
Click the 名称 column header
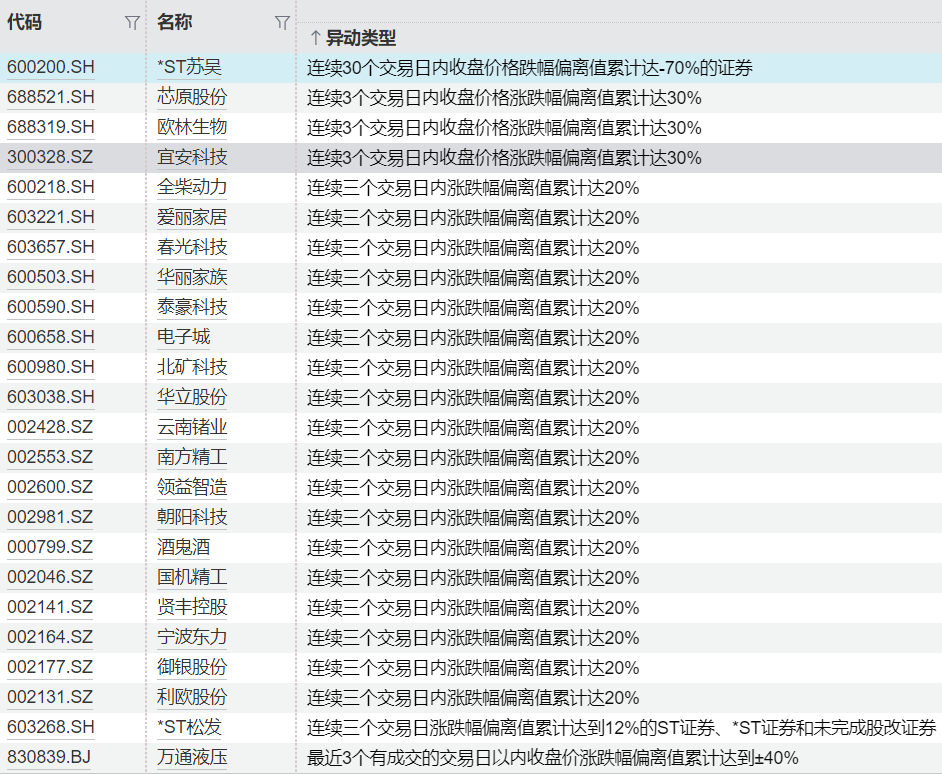[x=174, y=22]
